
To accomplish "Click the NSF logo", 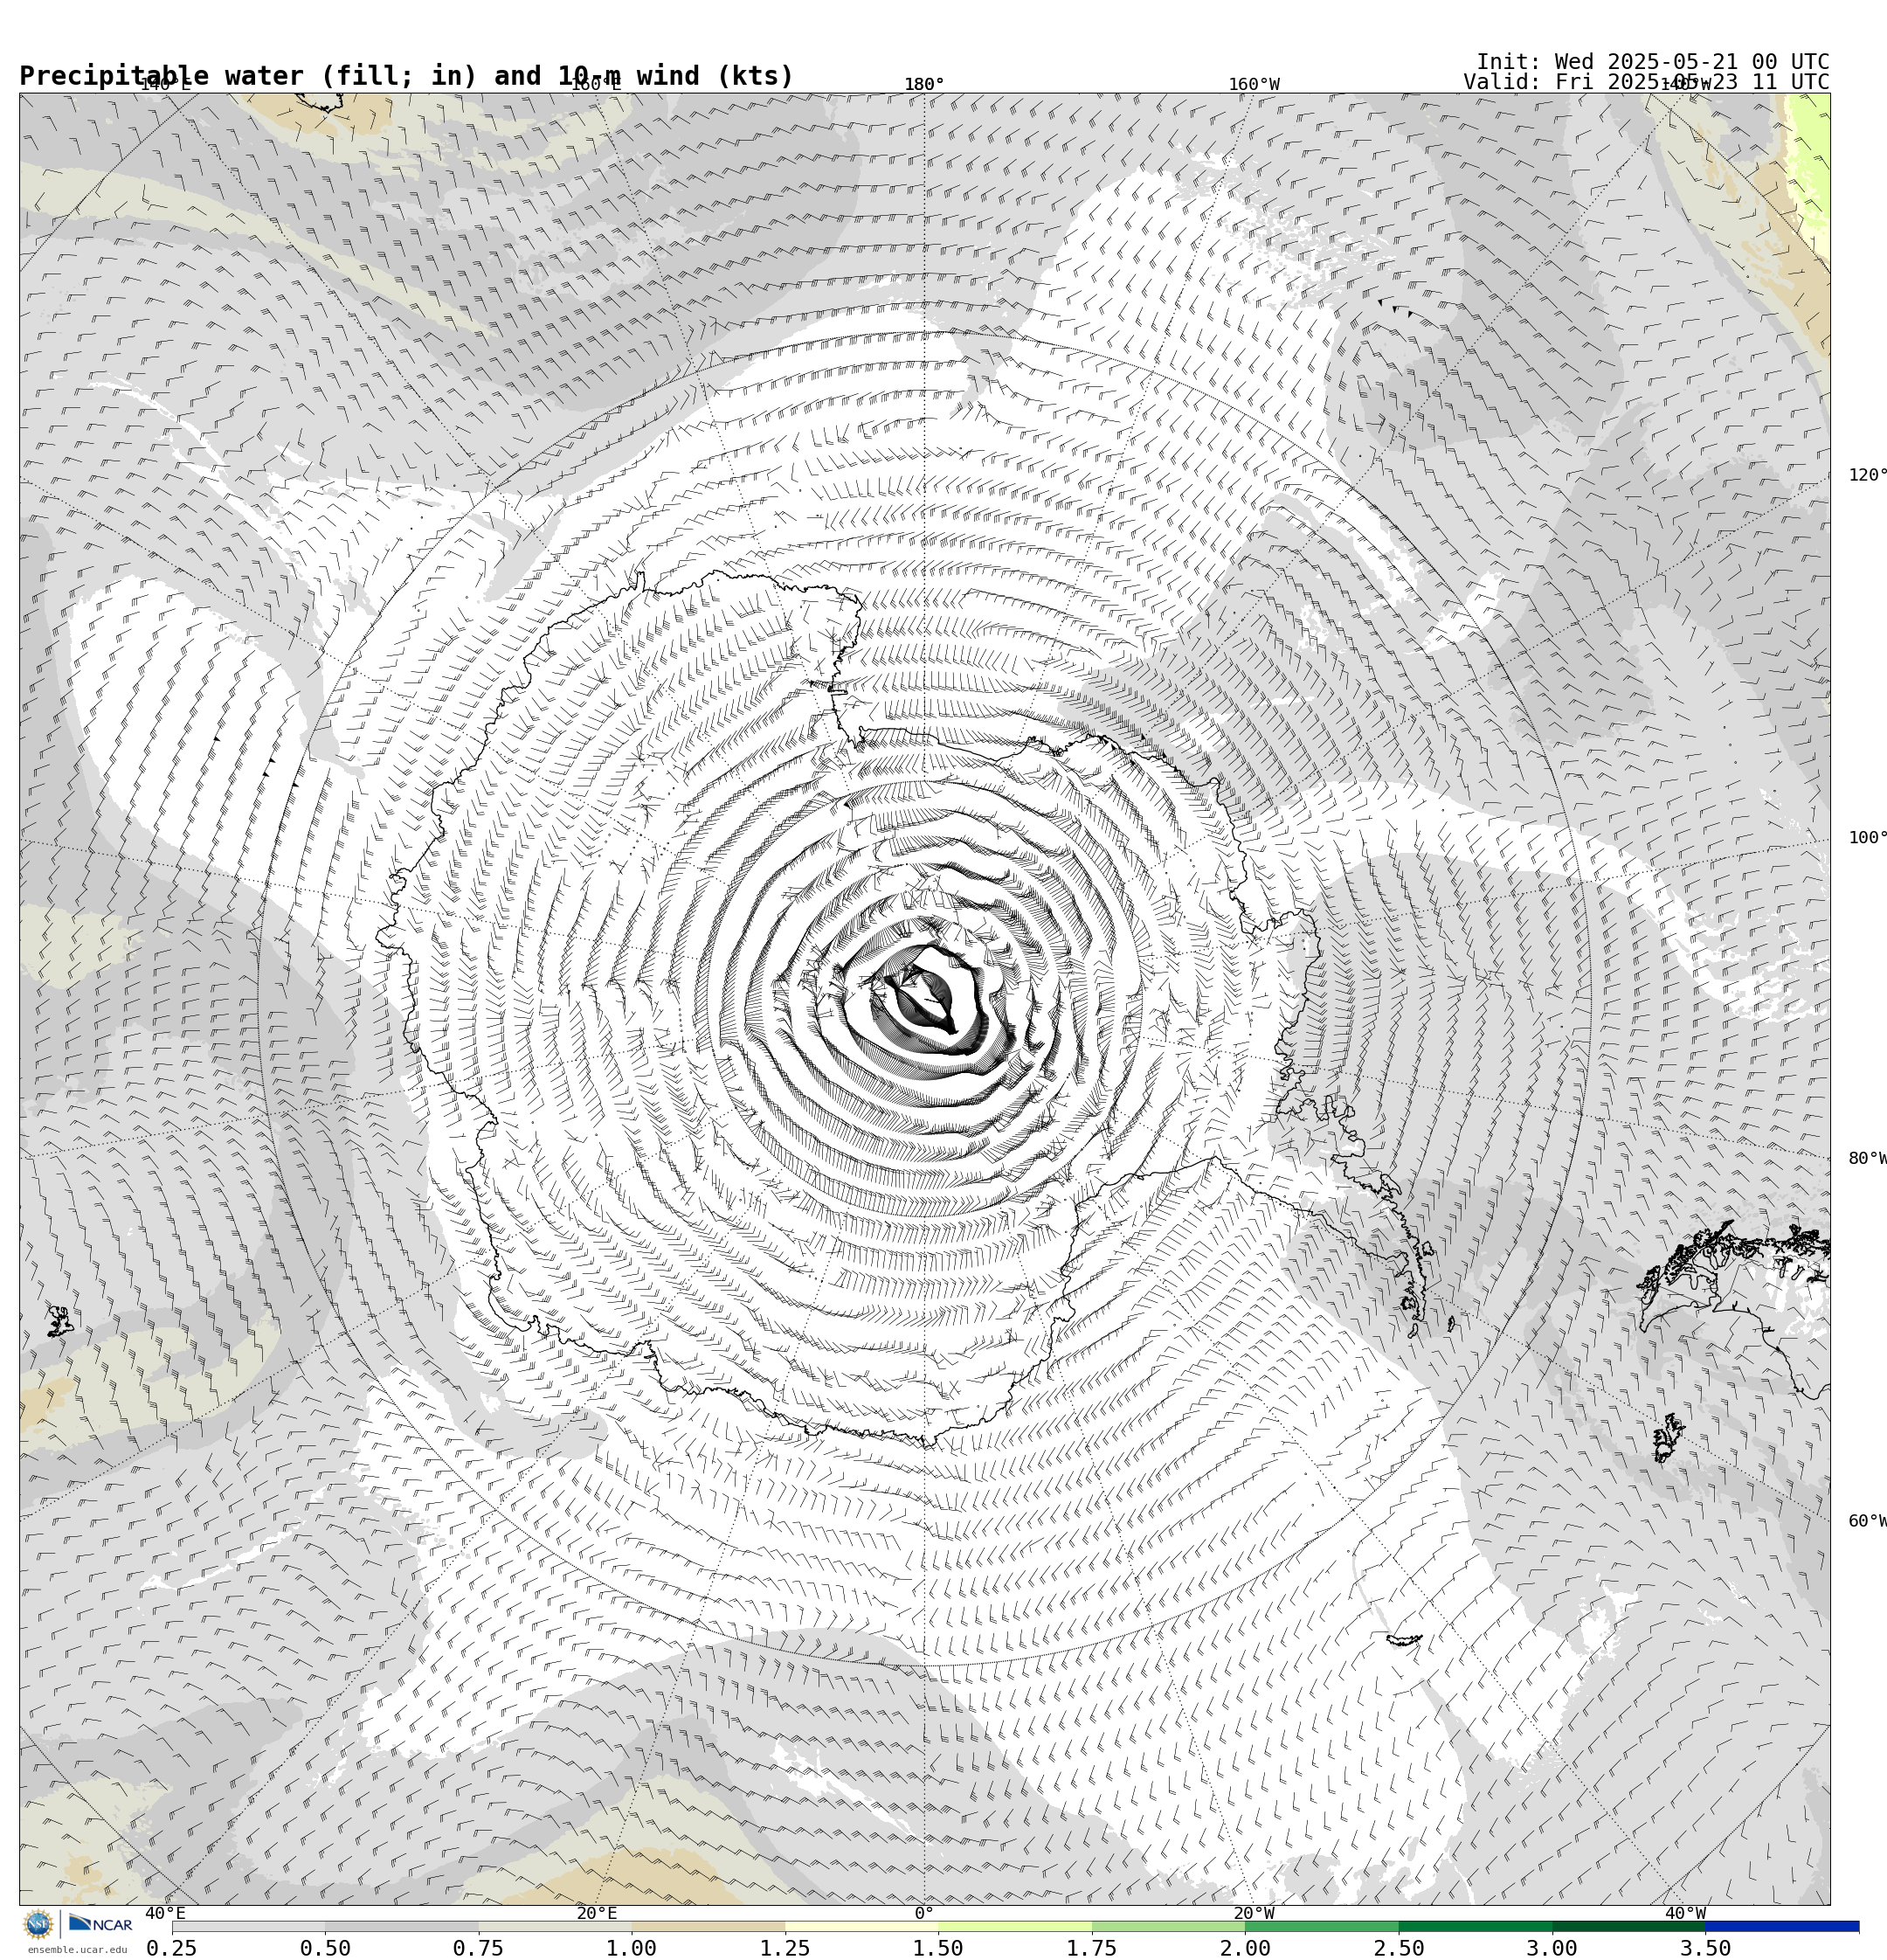I will pyautogui.click(x=38, y=1924).
